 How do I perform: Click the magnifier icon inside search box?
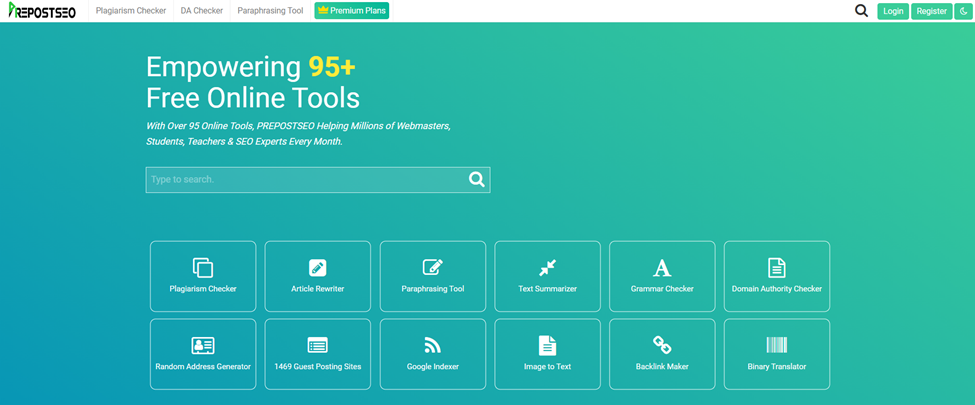click(x=476, y=179)
